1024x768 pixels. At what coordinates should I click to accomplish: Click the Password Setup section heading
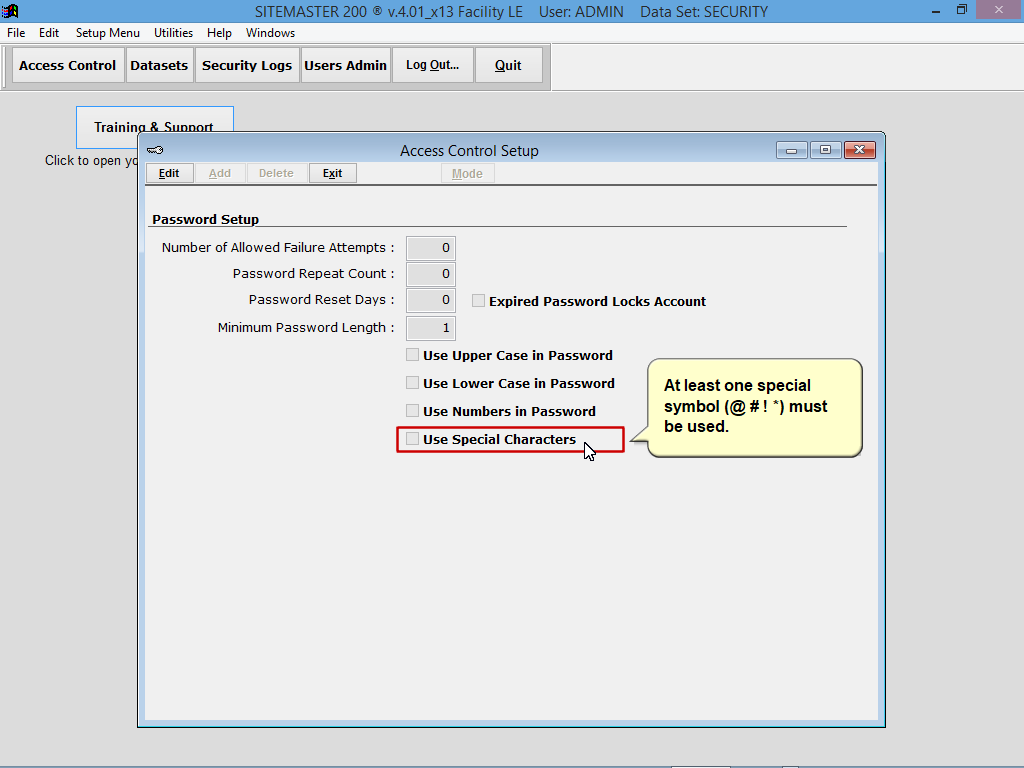tap(206, 219)
